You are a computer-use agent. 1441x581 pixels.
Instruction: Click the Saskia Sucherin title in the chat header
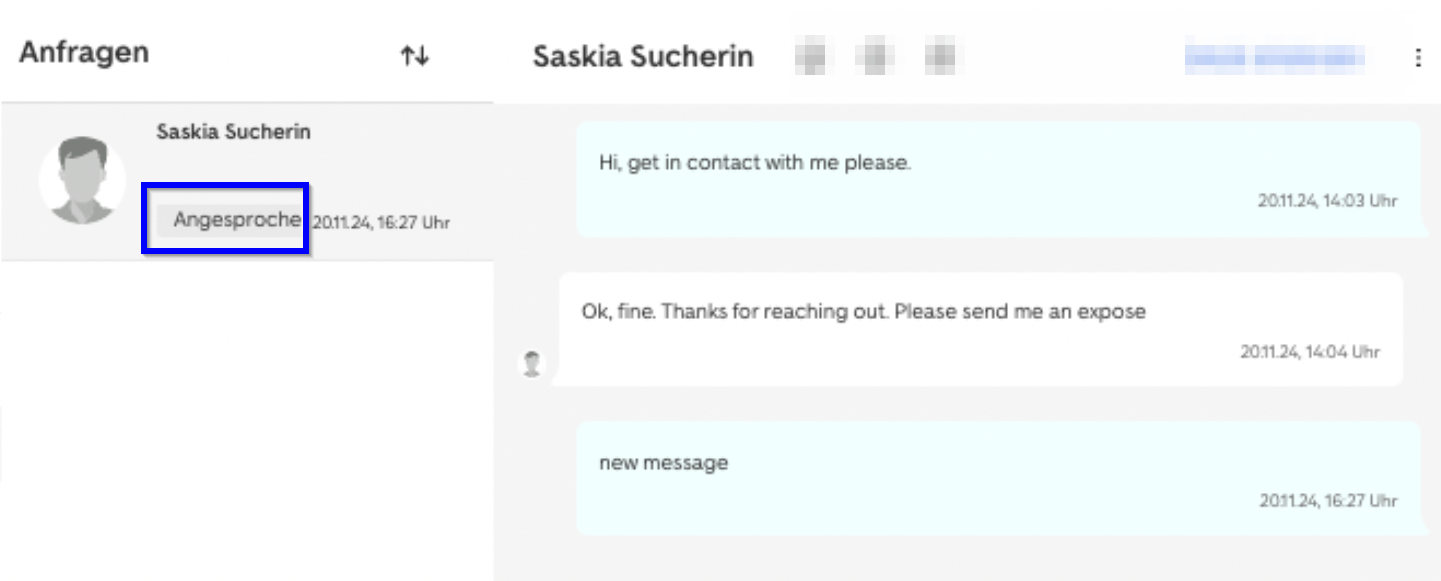[643, 56]
